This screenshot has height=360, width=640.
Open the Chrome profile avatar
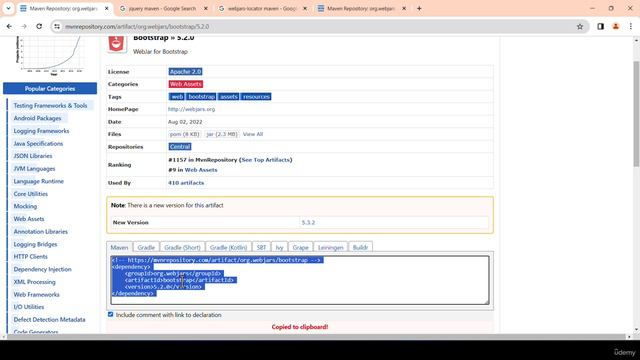click(x=616, y=27)
